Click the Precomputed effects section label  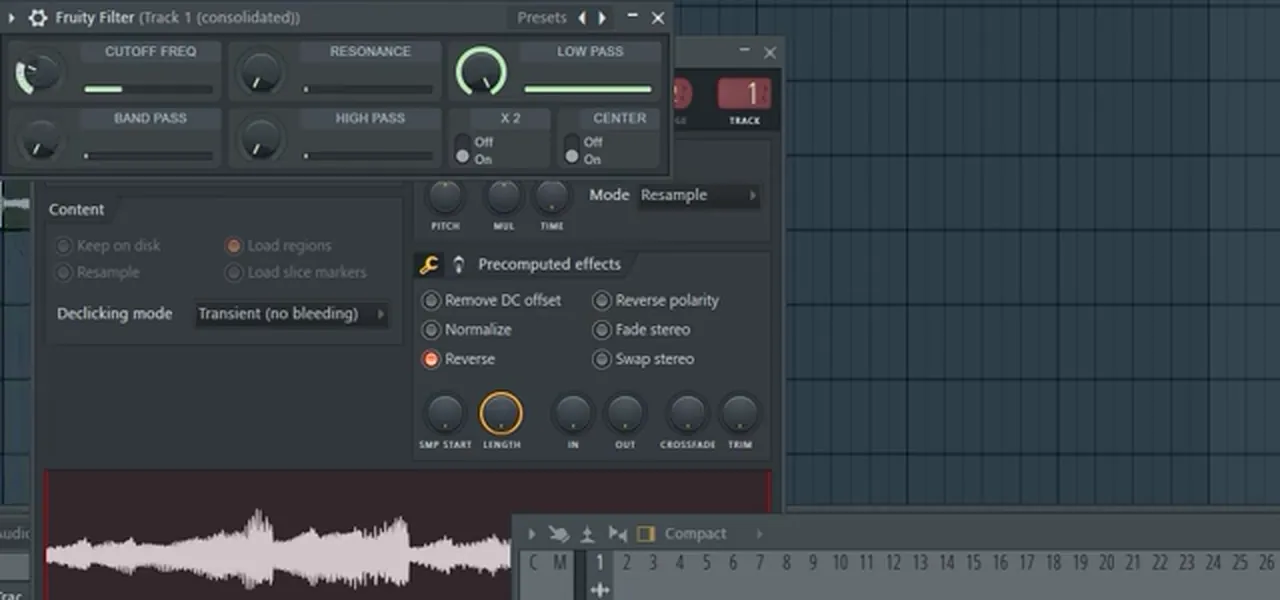(549, 265)
